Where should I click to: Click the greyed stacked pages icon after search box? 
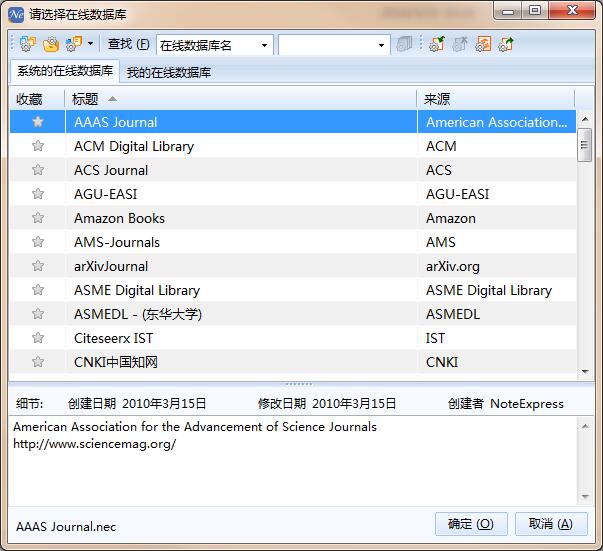pos(404,44)
